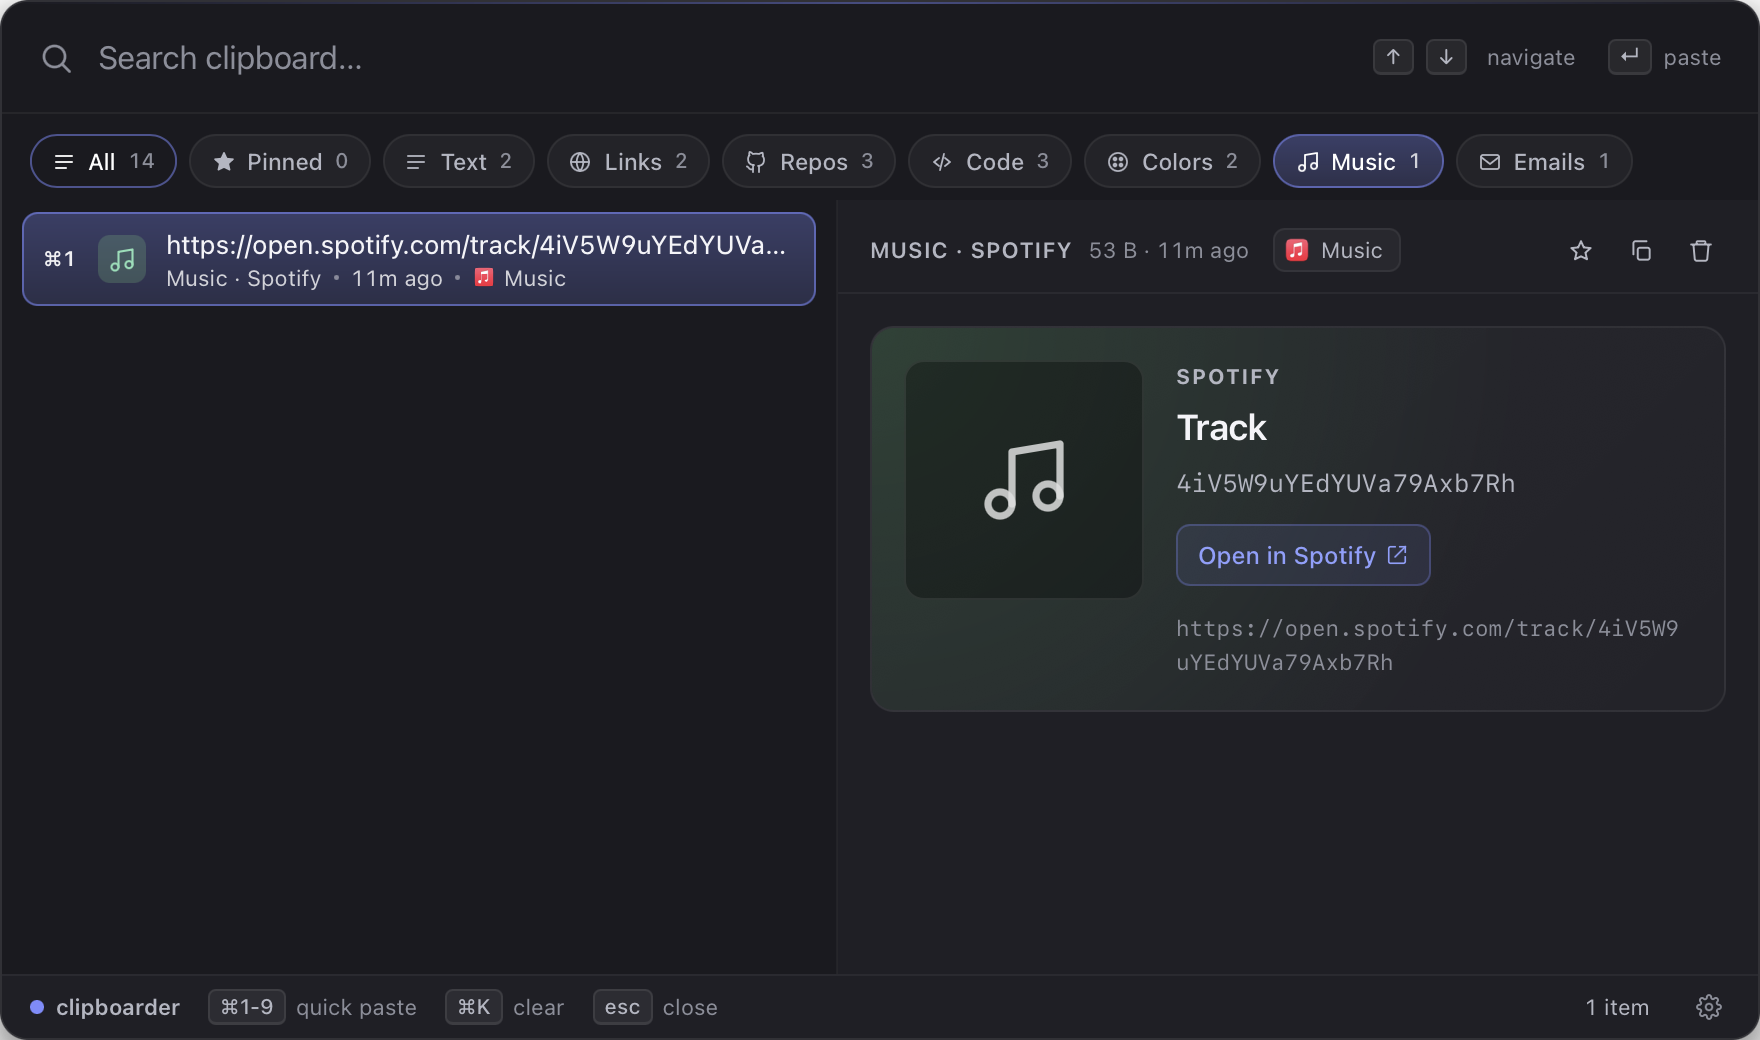Select the Links filter tab
Screen dimensions: 1760x1040
click(x=628, y=161)
